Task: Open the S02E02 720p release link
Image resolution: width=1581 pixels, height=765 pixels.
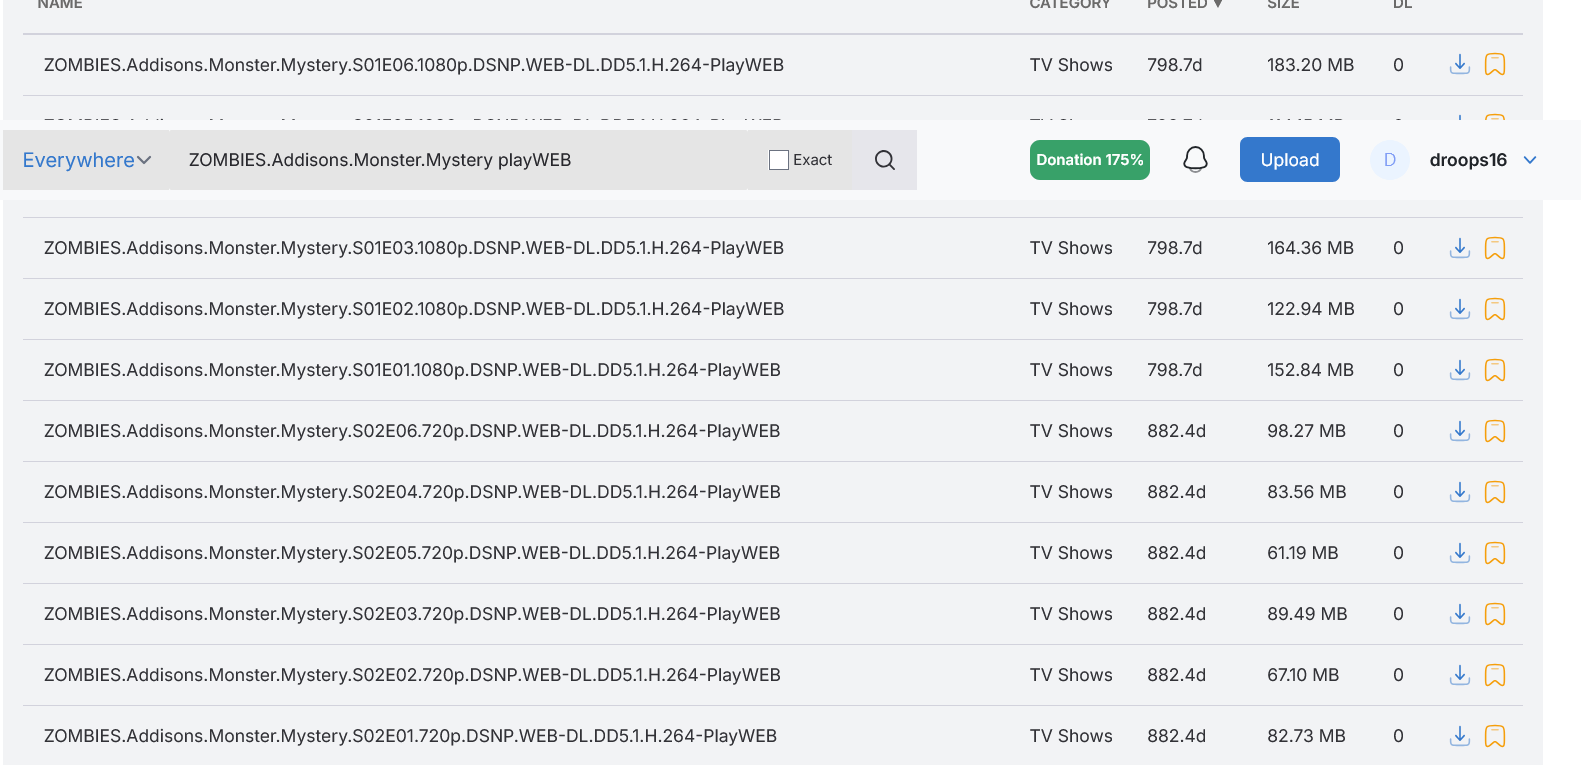Action: [x=411, y=675]
